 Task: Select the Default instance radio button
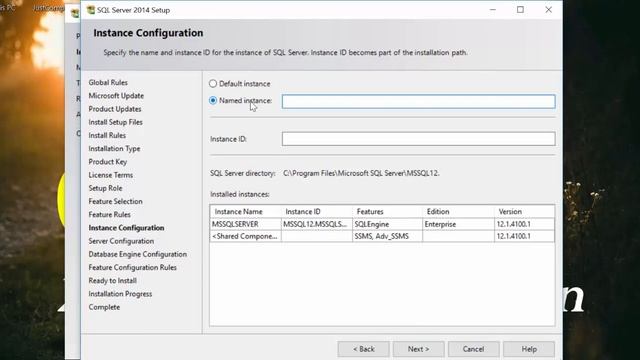[x=213, y=84]
